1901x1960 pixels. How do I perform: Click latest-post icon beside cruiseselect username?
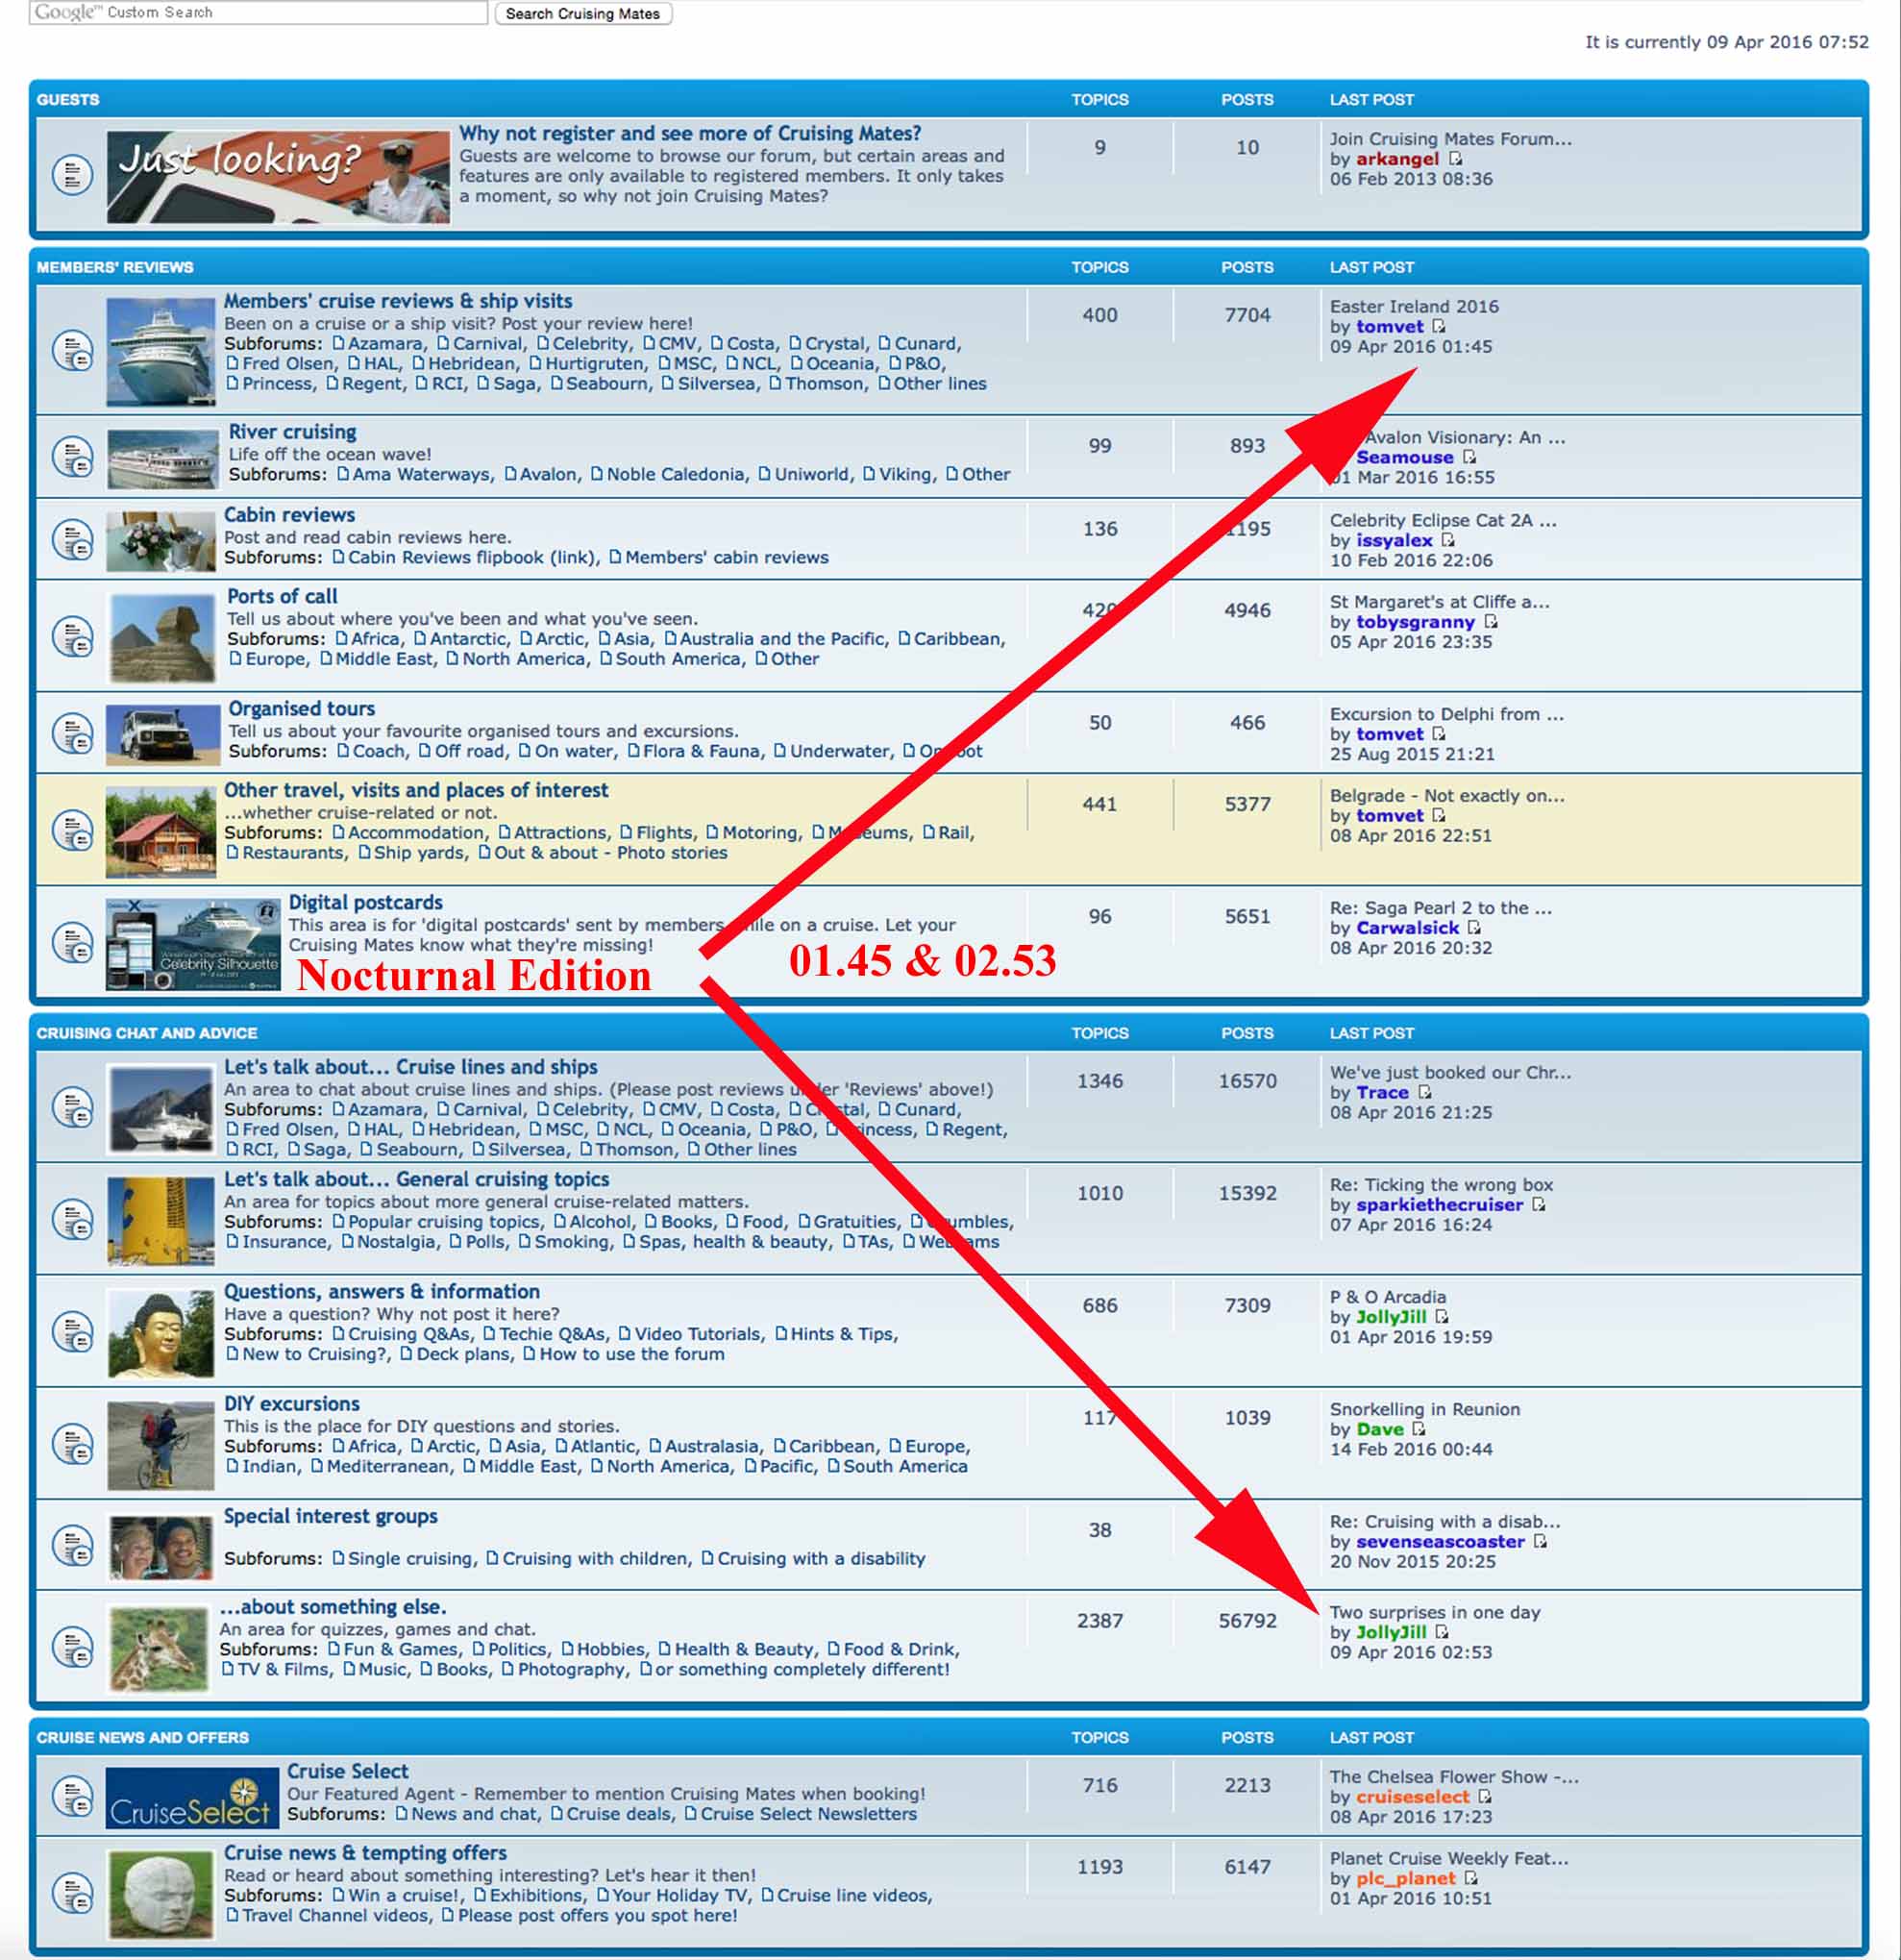(x=1484, y=1797)
